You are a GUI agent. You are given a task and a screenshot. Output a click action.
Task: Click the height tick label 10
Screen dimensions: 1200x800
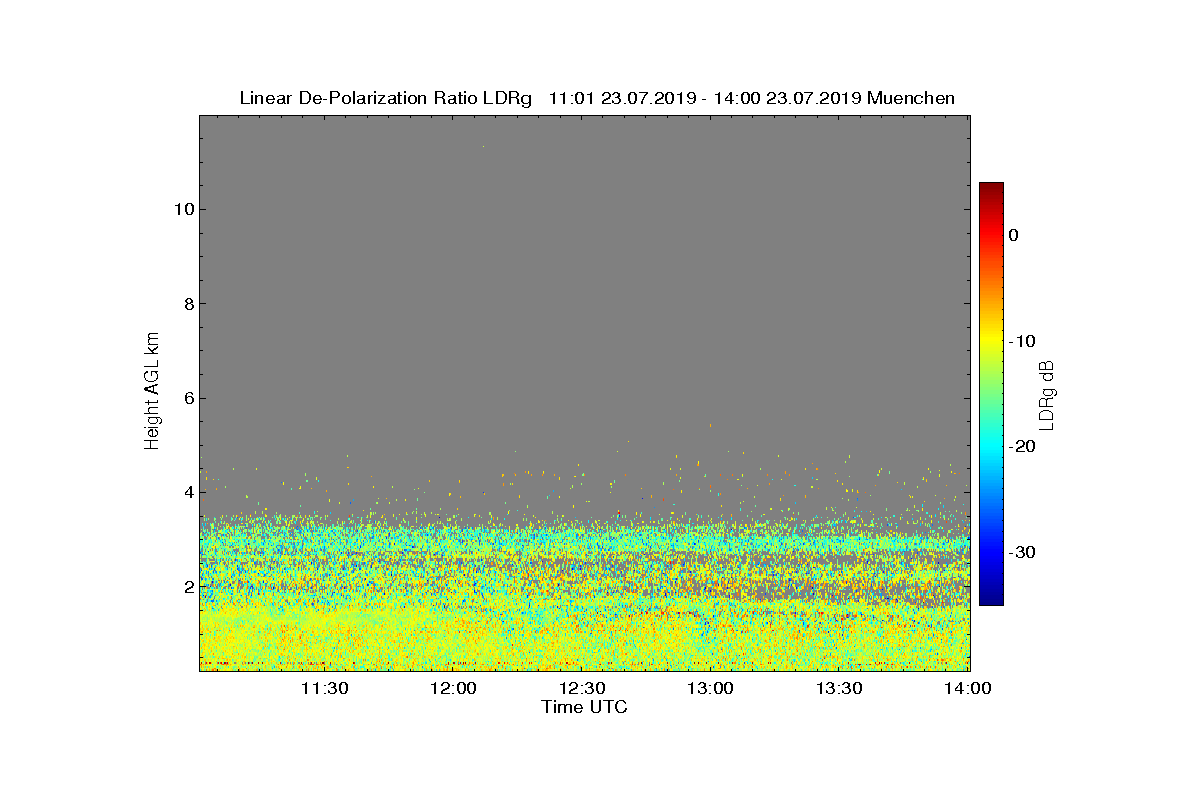tap(182, 209)
